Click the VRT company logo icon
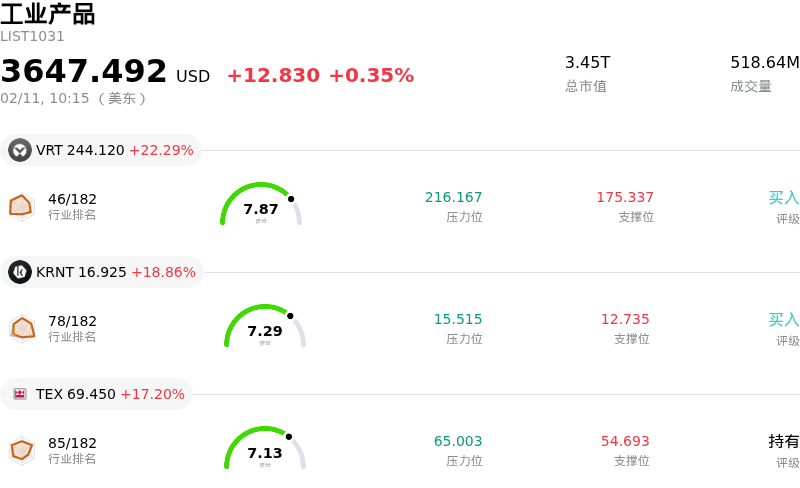Viewport: 800px width, 488px height. coord(20,150)
